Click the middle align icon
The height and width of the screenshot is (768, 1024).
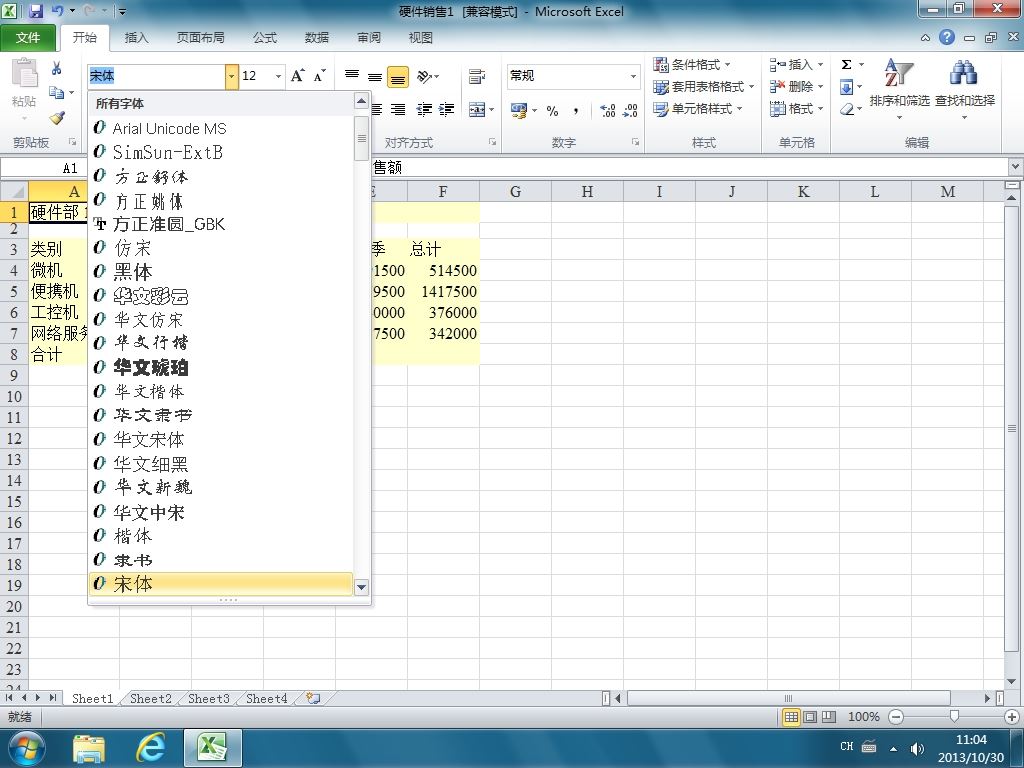pos(375,76)
